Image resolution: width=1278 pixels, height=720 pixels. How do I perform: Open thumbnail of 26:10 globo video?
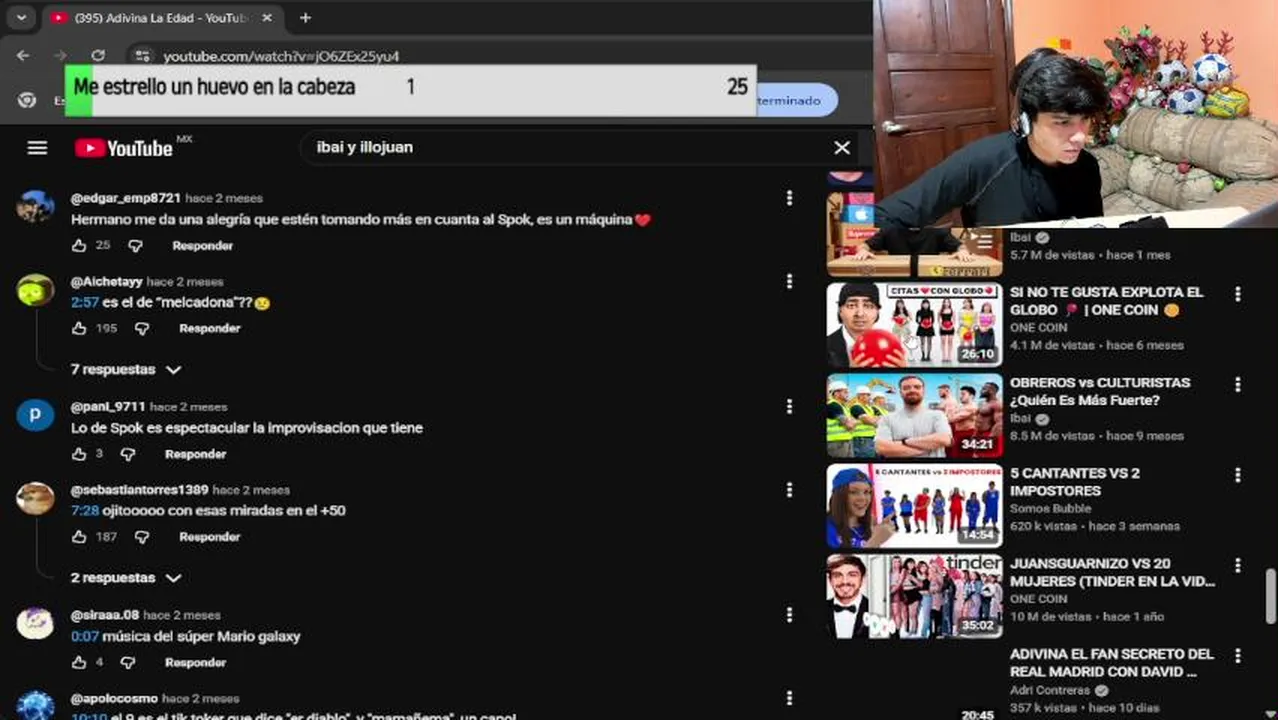[914, 326]
